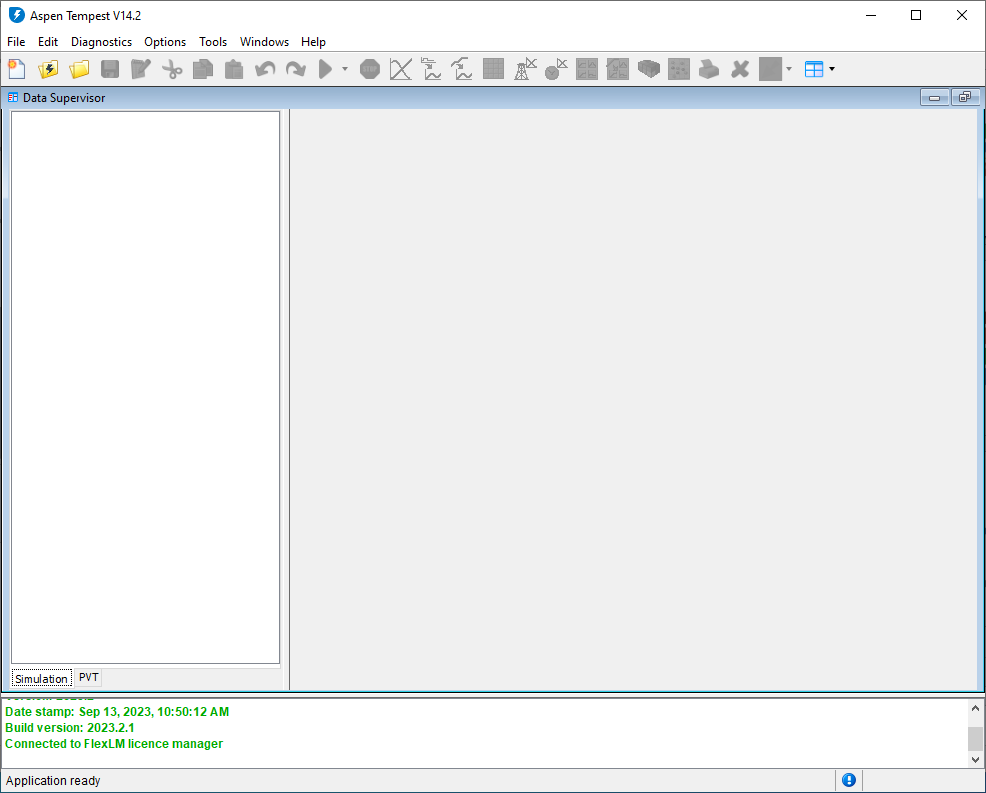Image resolution: width=986 pixels, height=793 pixels.
Task: Open the Diagnostics menu
Action: (101, 42)
